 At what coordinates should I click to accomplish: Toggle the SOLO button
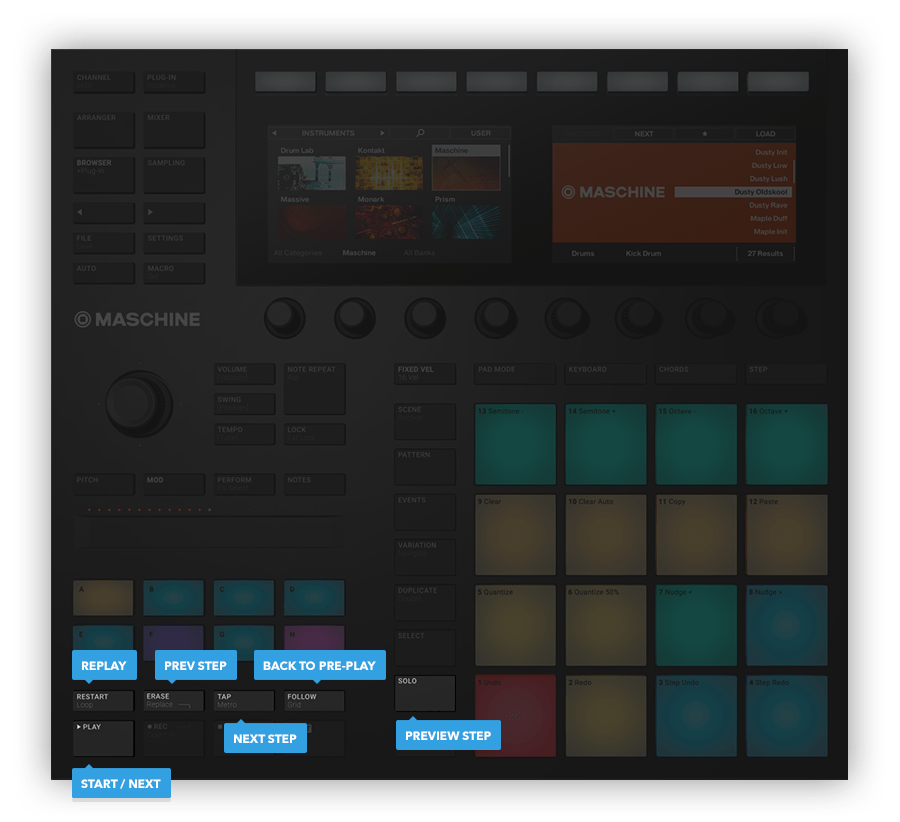pyautogui.click(x=425, y=693)
